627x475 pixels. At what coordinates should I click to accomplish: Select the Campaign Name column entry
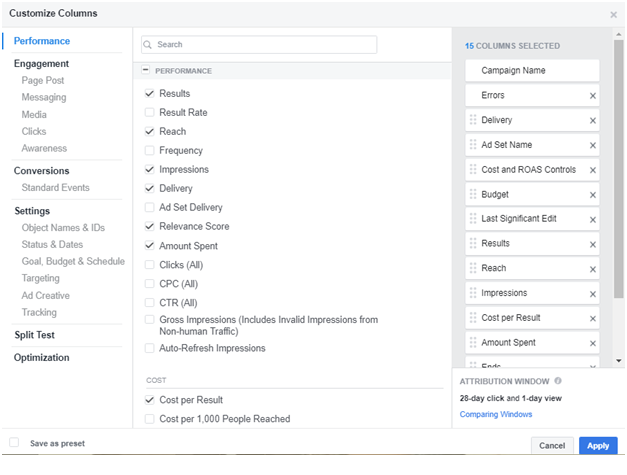click(532, 71)
